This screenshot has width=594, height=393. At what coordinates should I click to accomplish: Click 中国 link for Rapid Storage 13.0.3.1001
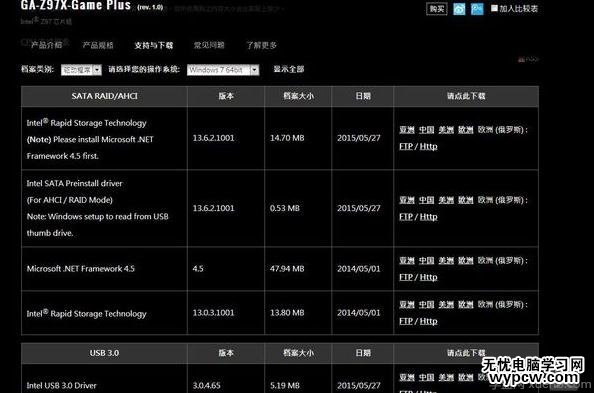click(x=427, y=304)
